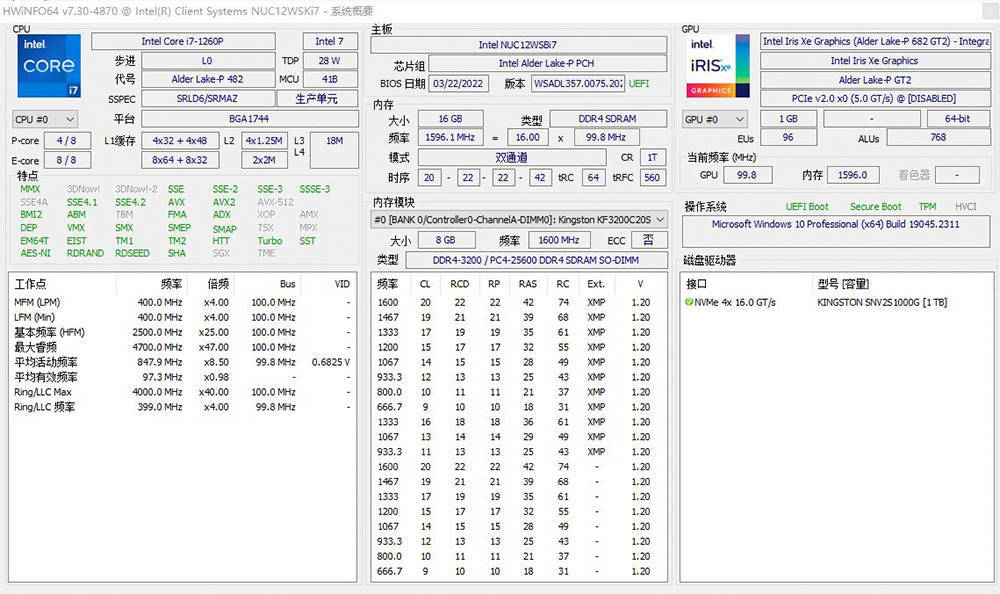
Task: Click the Secure Boot status indicator
Action: pos(875,206)
